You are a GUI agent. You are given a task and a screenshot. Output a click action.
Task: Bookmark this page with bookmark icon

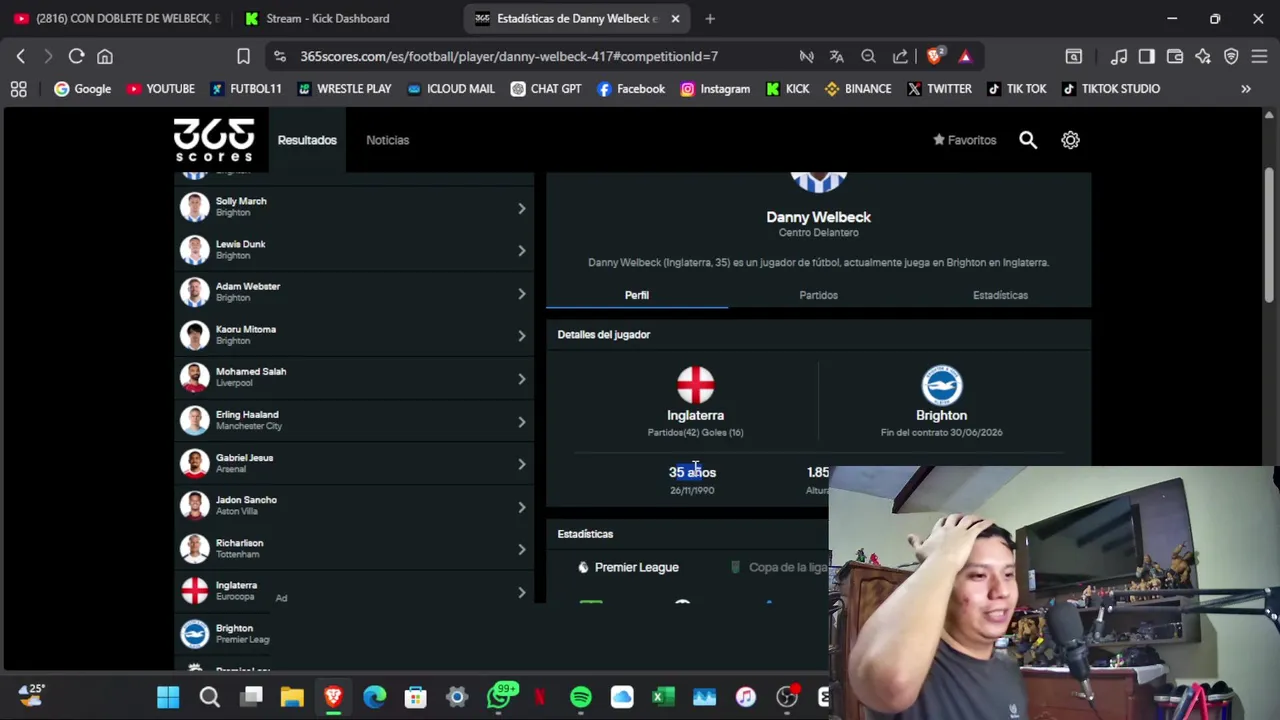pos(243,56)
